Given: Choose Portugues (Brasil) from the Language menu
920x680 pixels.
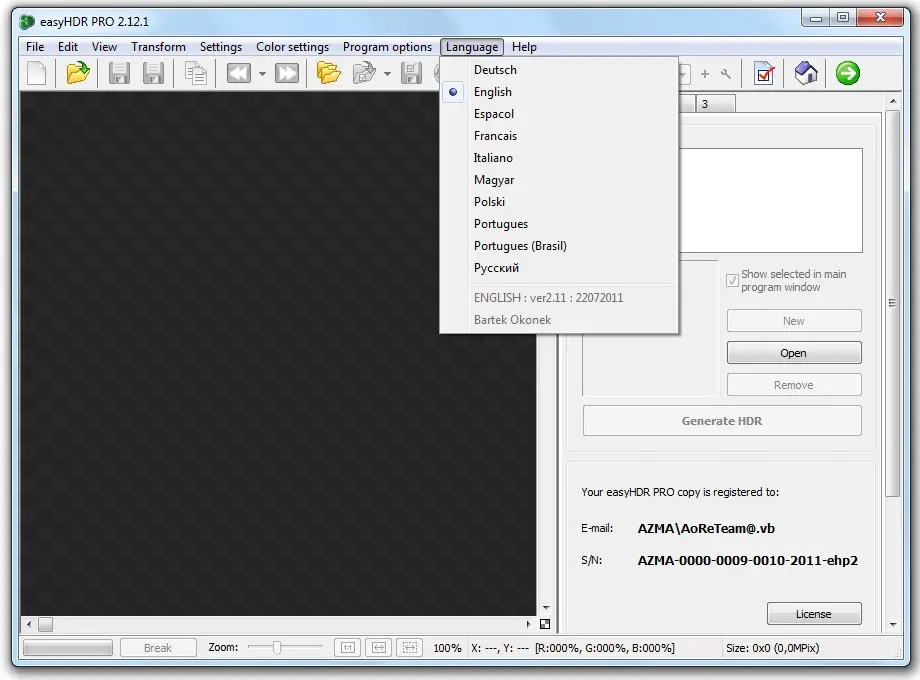Looking at the screenshot, I should coord(520,246).
